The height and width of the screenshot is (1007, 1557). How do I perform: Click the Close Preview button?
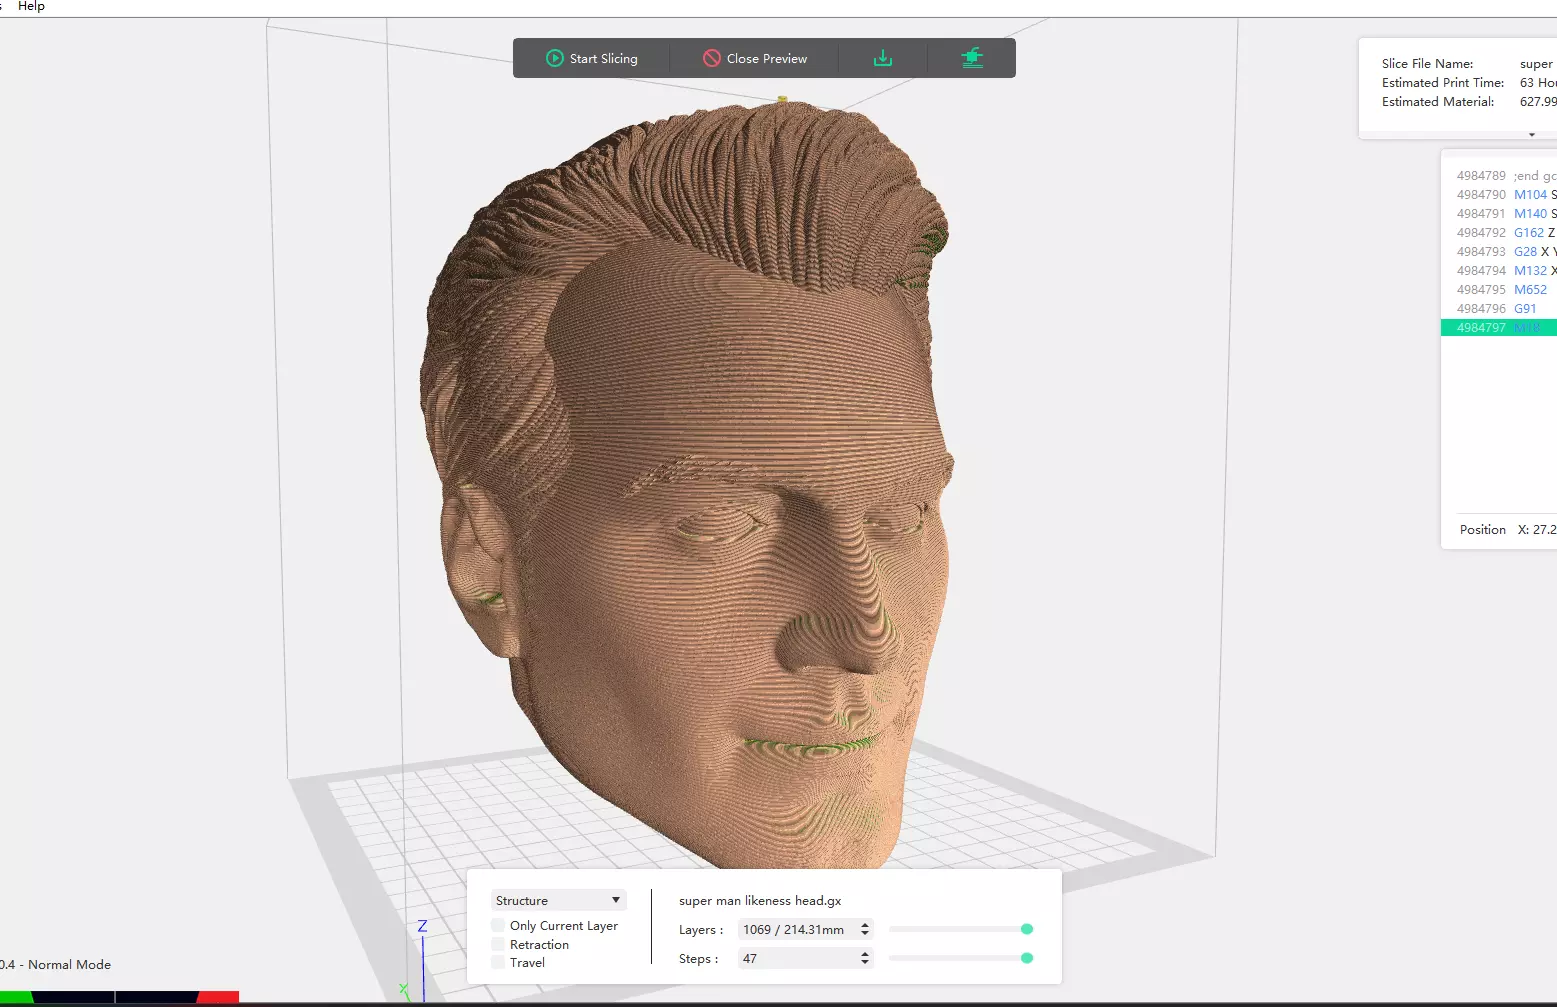(x=755, y=58)
